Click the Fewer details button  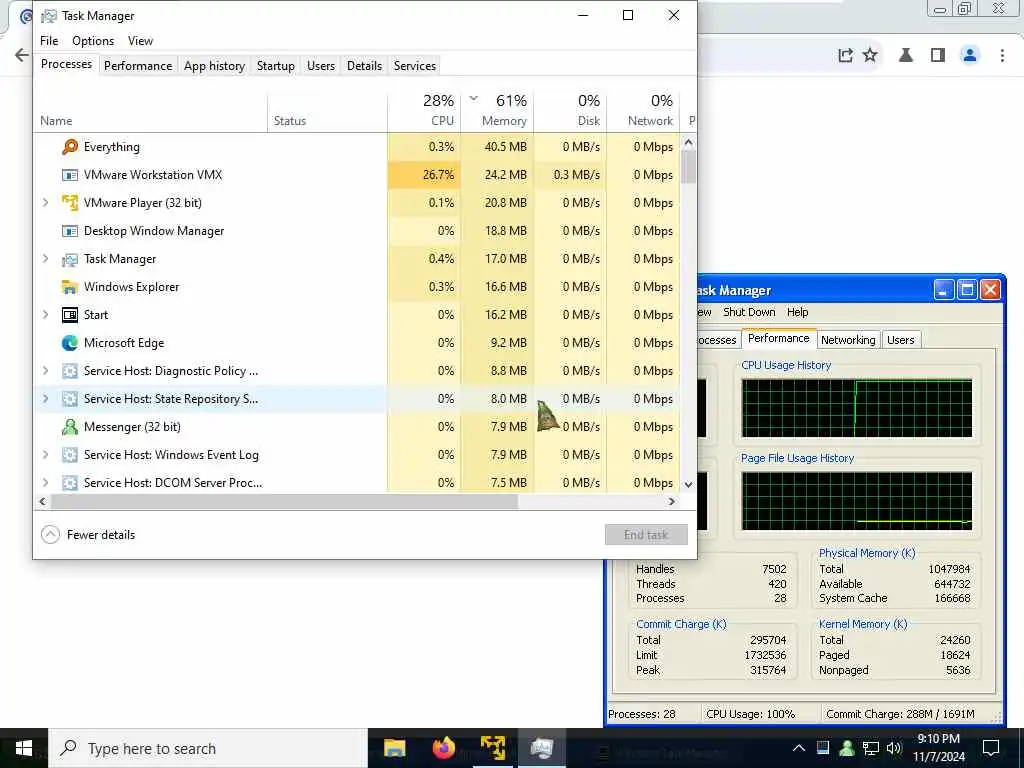[x=88, y=535]
